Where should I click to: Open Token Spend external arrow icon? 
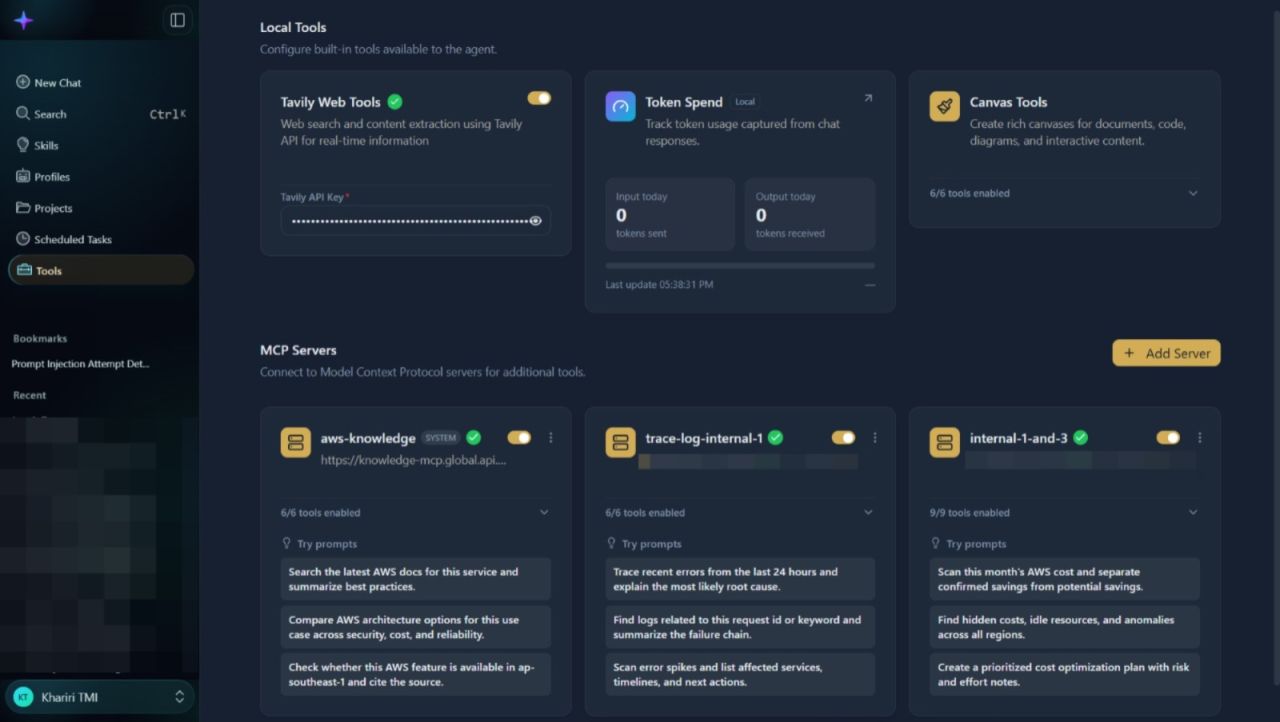(868, 98)
